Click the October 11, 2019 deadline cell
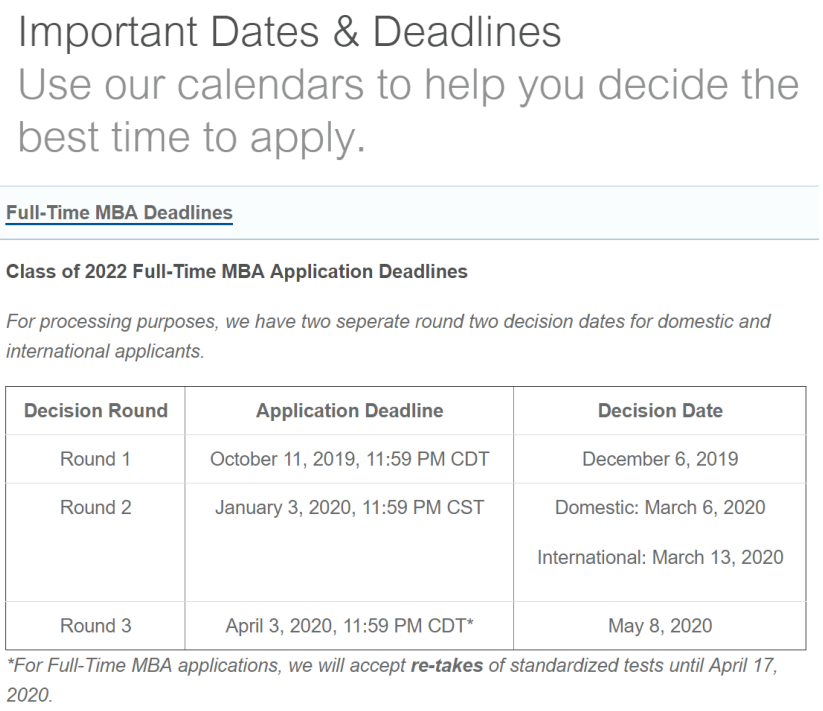The image size is (823, 711). tap(349, 459)
